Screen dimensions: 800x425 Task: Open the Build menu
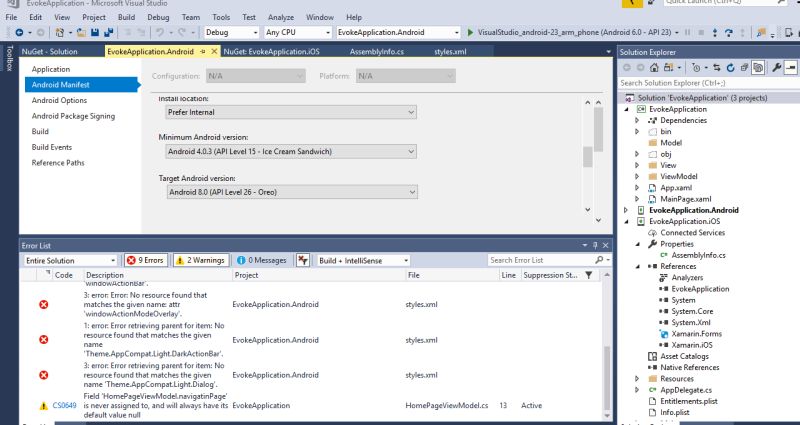[127, 17]
